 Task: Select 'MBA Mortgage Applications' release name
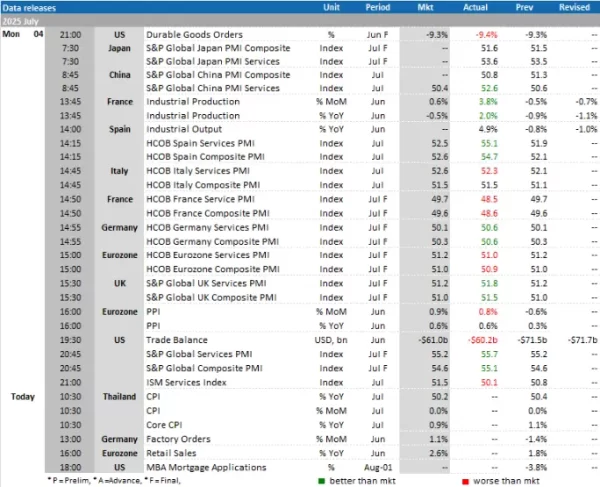206,467
